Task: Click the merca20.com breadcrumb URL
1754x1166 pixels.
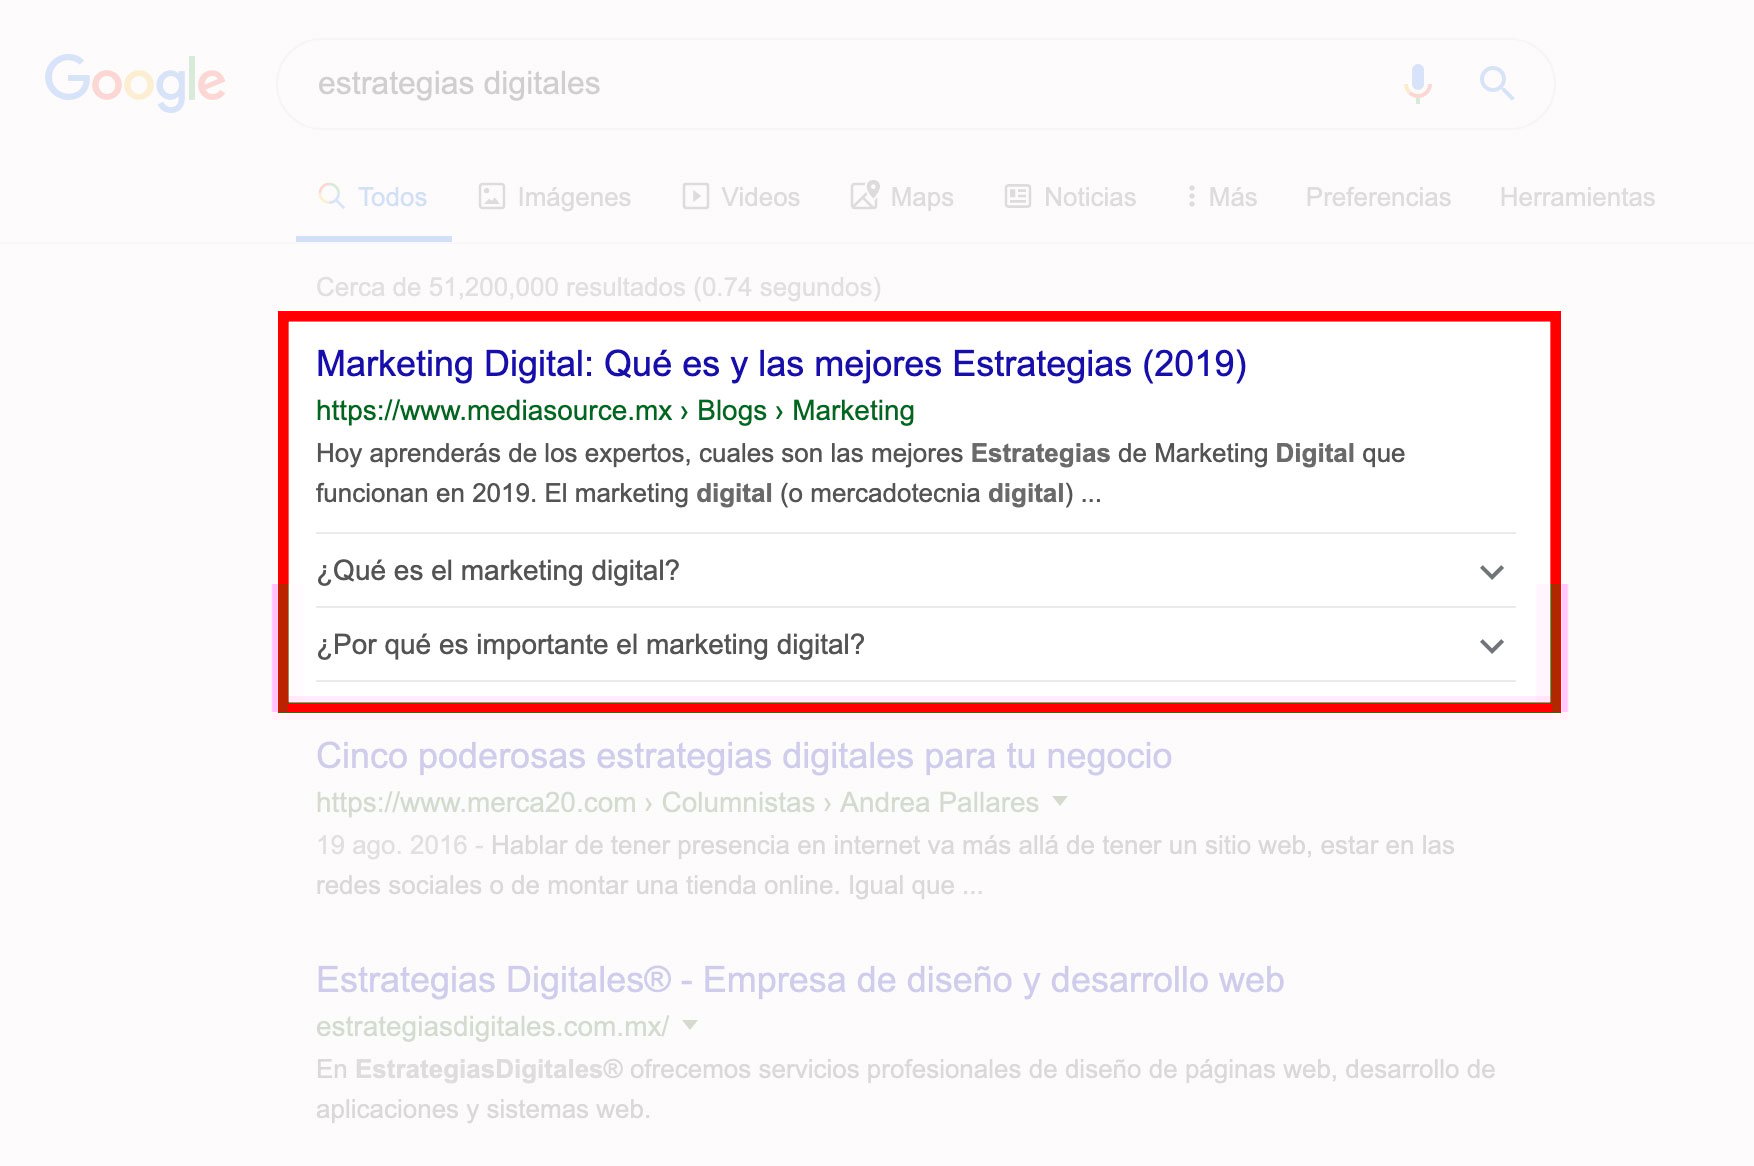Action: [677, 803]
